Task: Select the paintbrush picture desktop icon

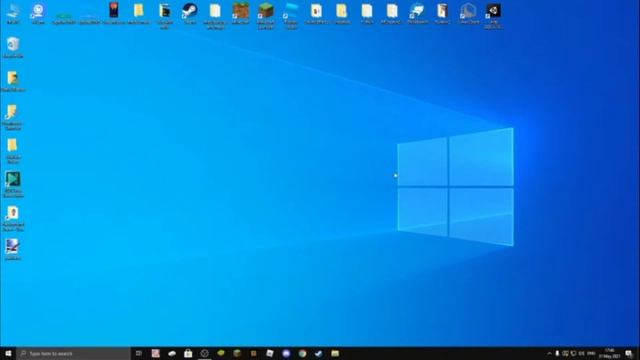Action: pyautogui.click(x=13, y=250)
